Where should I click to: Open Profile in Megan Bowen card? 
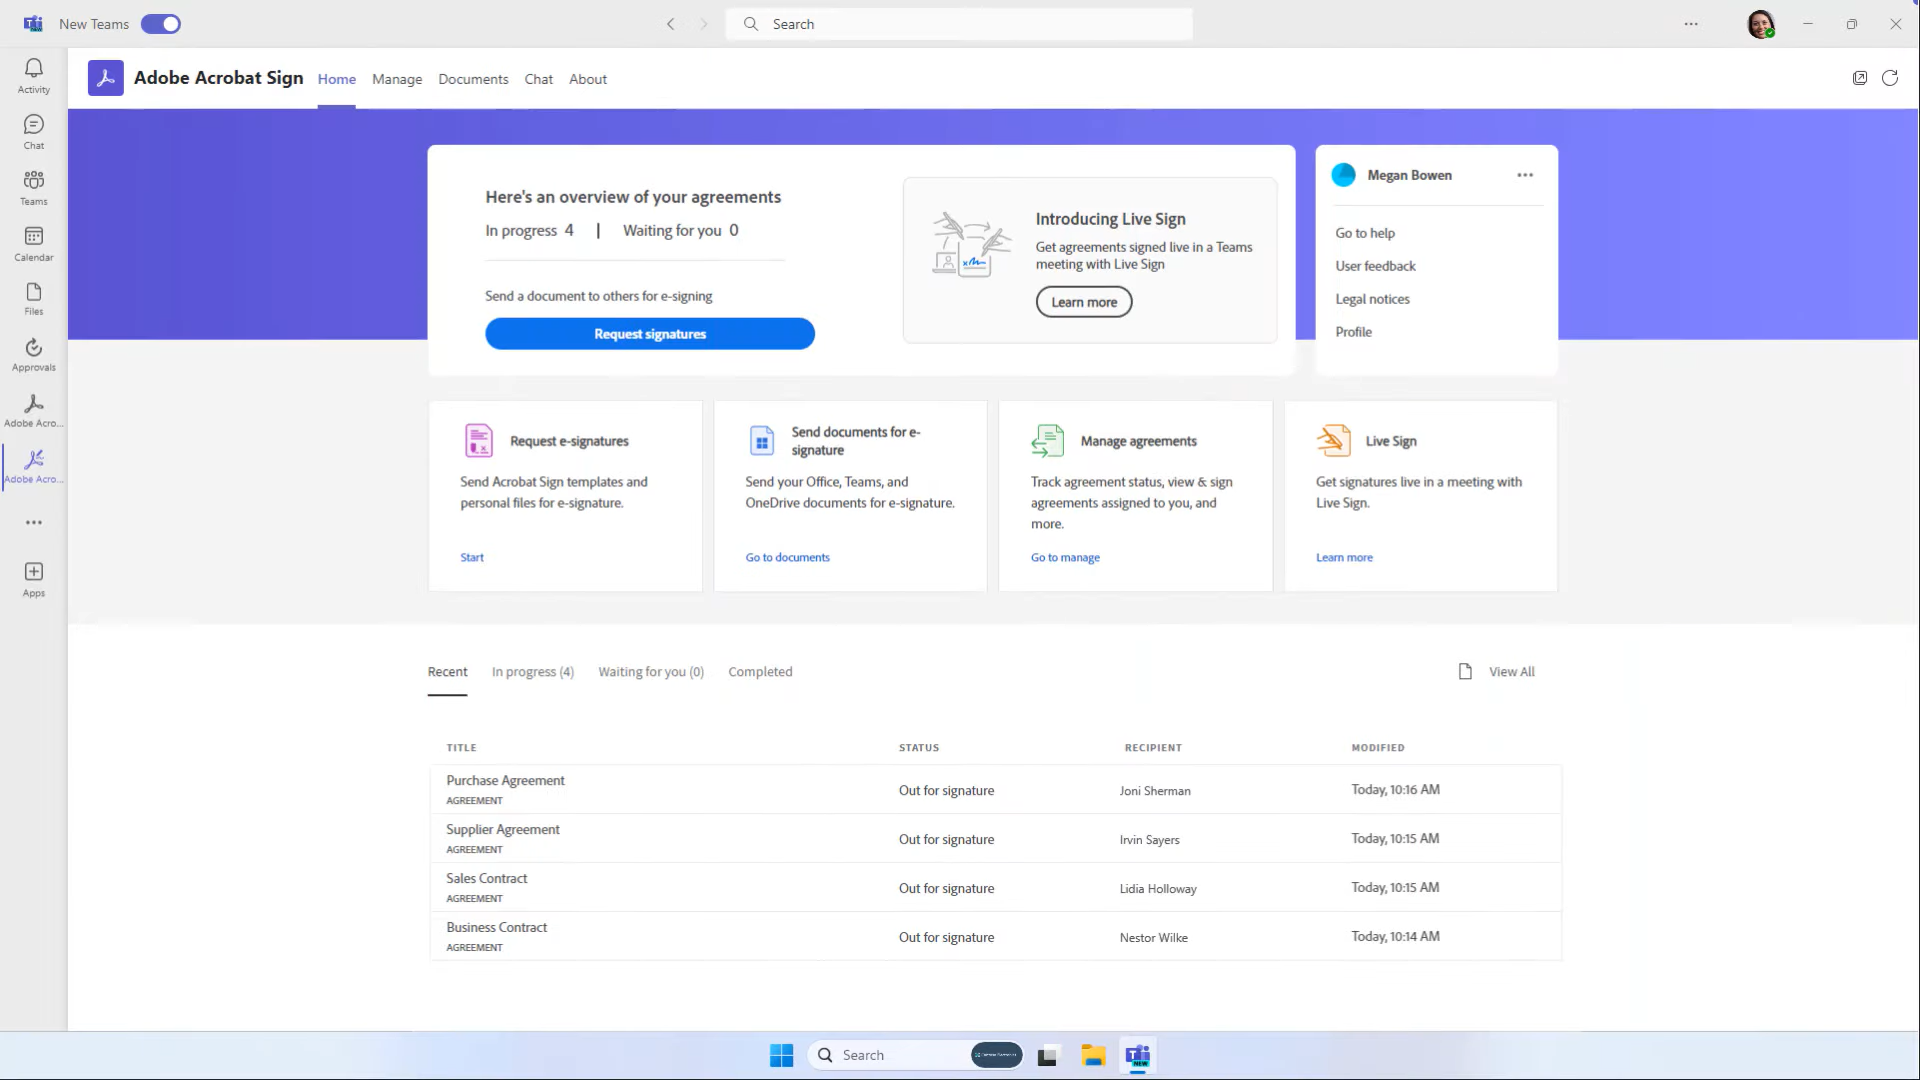[x=1353, y=332]
